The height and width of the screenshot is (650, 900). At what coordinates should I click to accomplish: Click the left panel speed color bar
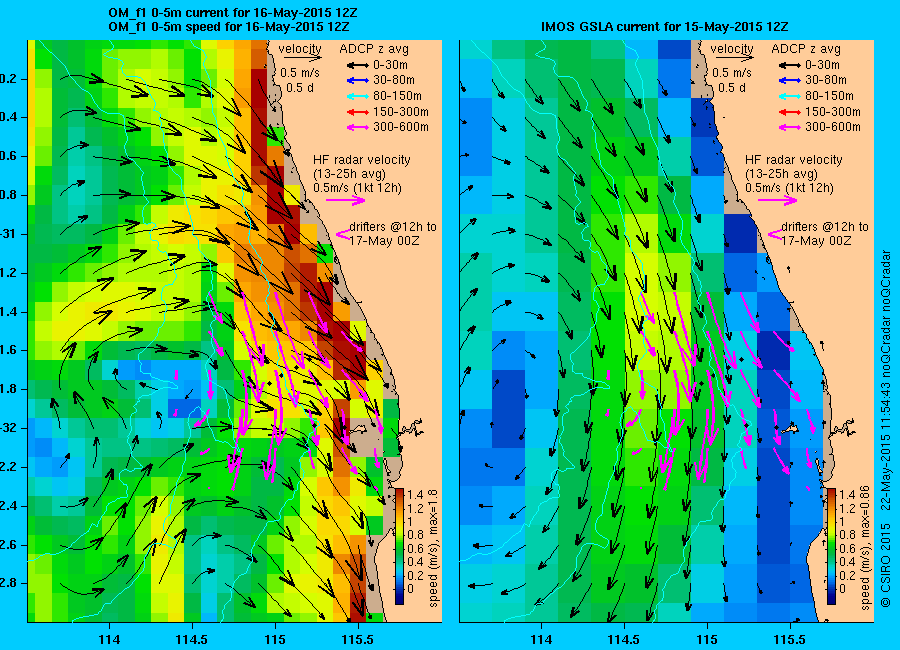click(399, 546)
